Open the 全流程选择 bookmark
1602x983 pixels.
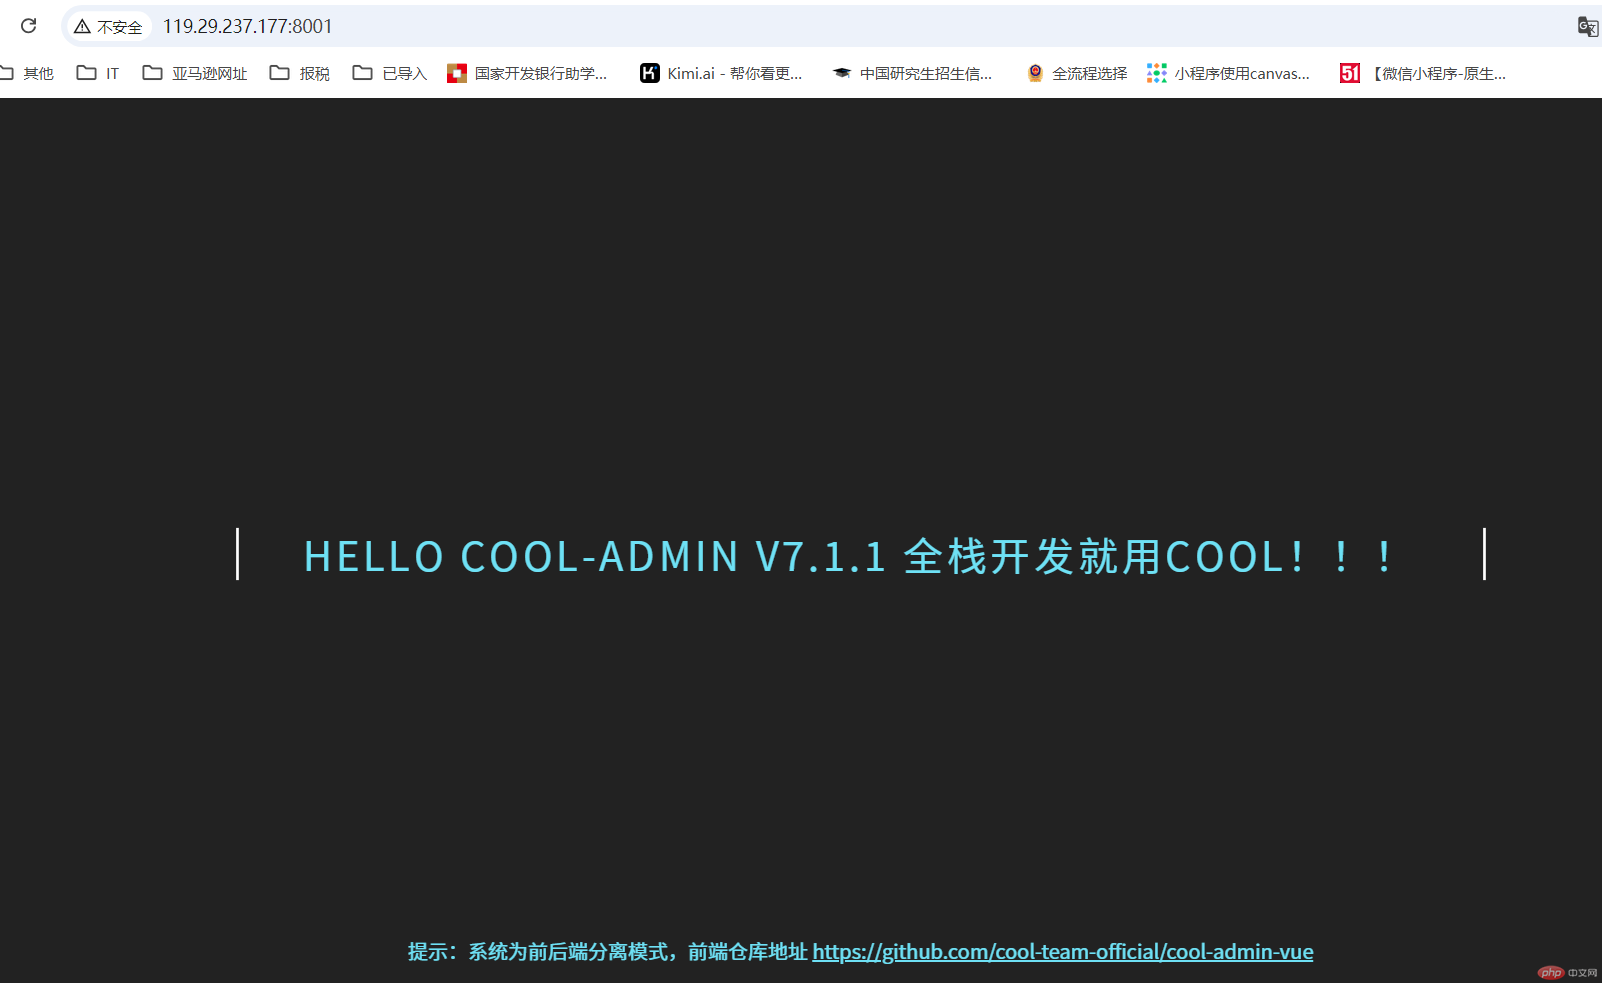pos(1077,73)
